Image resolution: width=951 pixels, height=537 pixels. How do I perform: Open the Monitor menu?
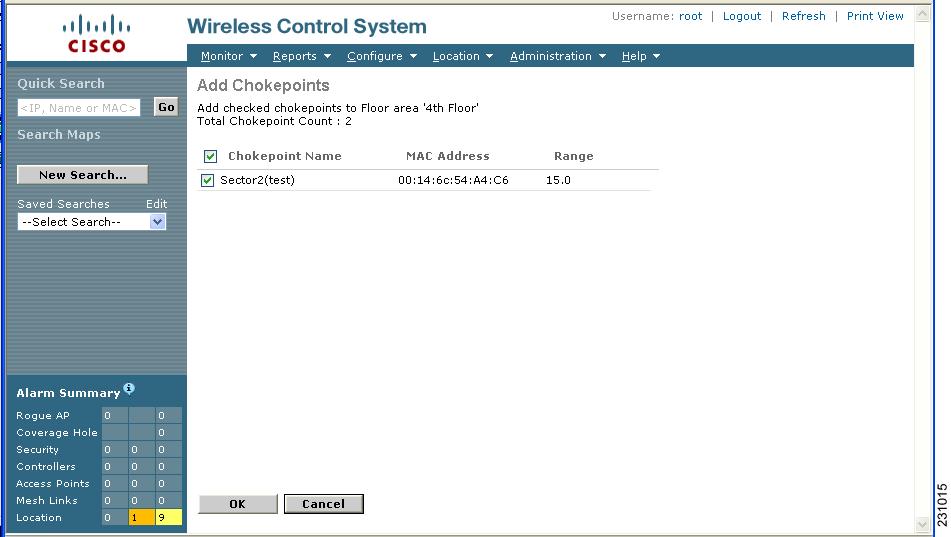pyautogui.click(x=229, y=56)
